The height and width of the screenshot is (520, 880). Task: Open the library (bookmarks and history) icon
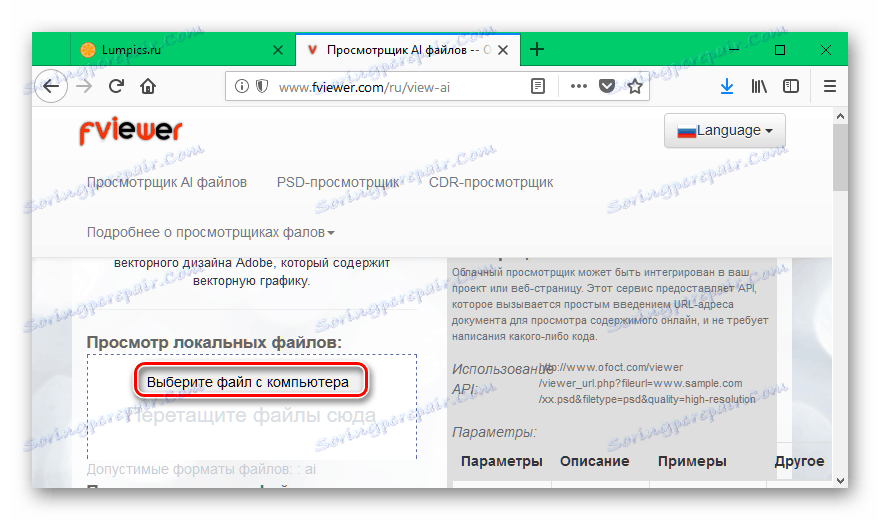[759, 86]
